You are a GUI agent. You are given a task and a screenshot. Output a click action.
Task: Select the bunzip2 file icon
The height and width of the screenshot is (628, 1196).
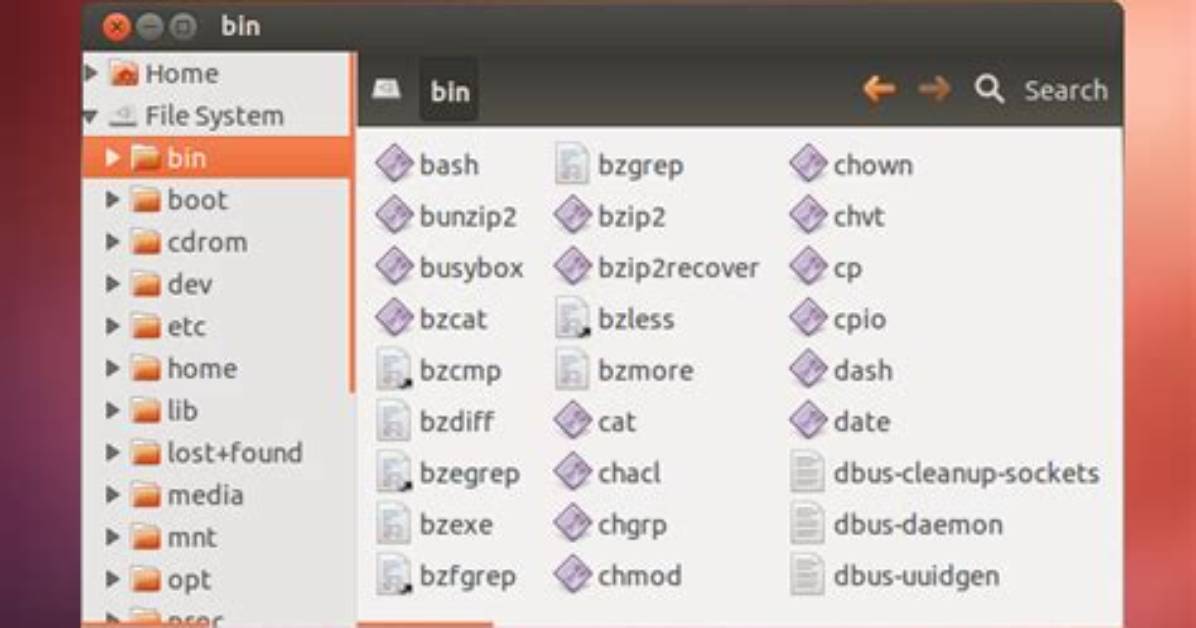[x=394, y=215]
